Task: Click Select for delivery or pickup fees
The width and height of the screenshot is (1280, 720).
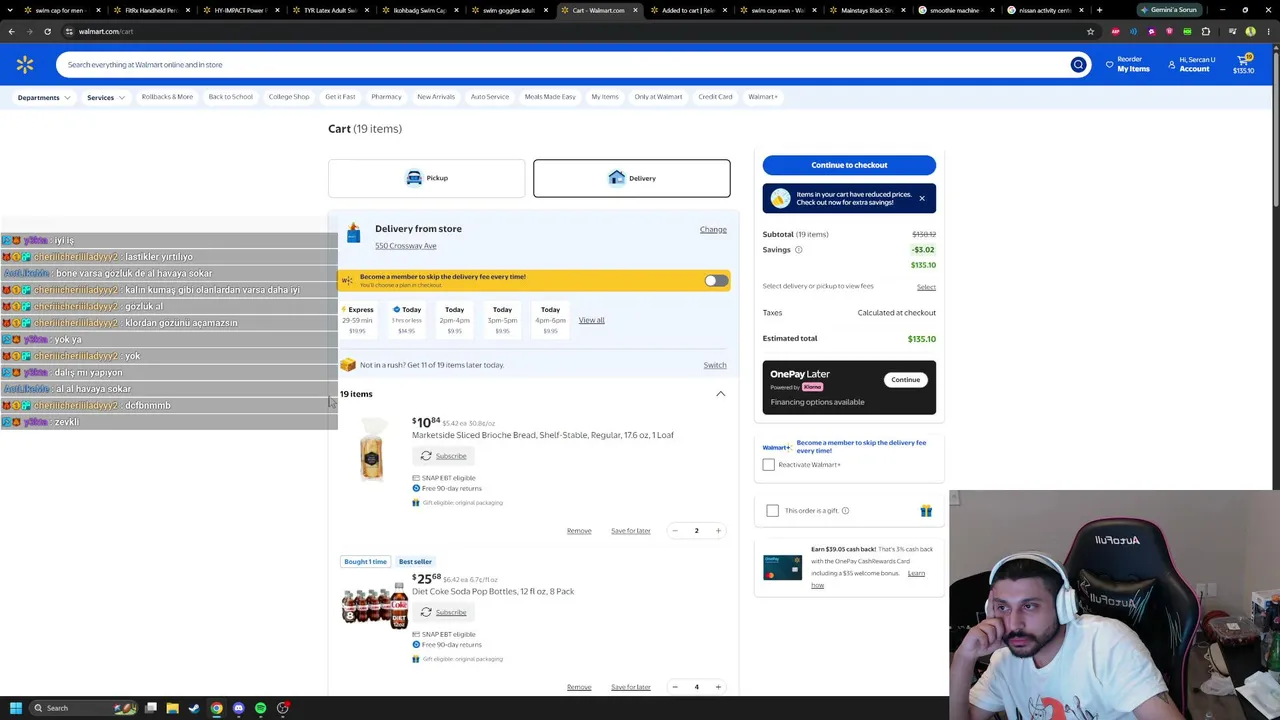Action: pos(926,287)
